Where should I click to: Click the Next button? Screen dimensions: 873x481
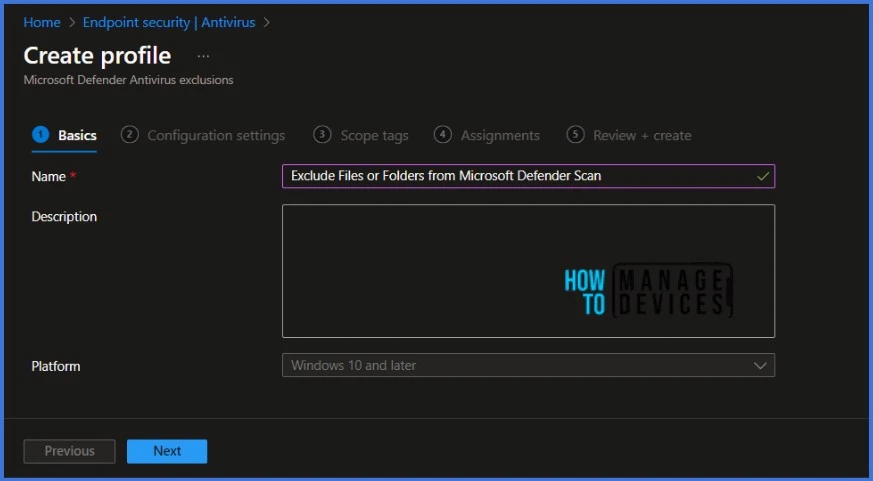[167, 451]
